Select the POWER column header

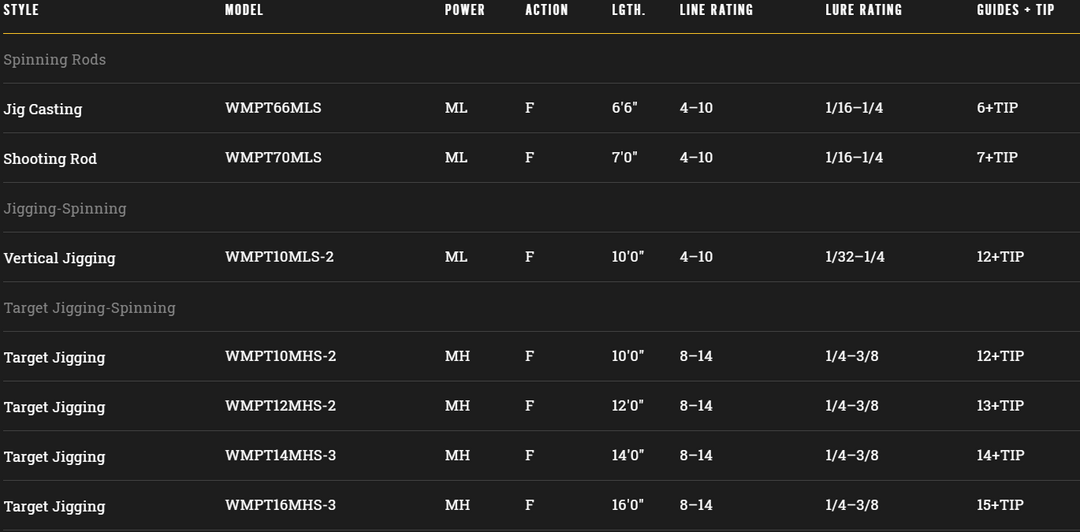click(x=464, y=10)
